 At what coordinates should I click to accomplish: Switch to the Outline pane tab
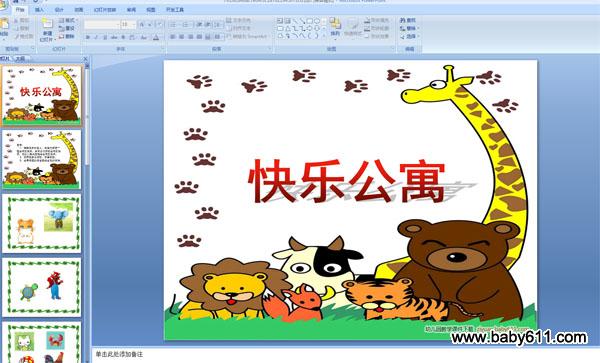coord(20,59)
